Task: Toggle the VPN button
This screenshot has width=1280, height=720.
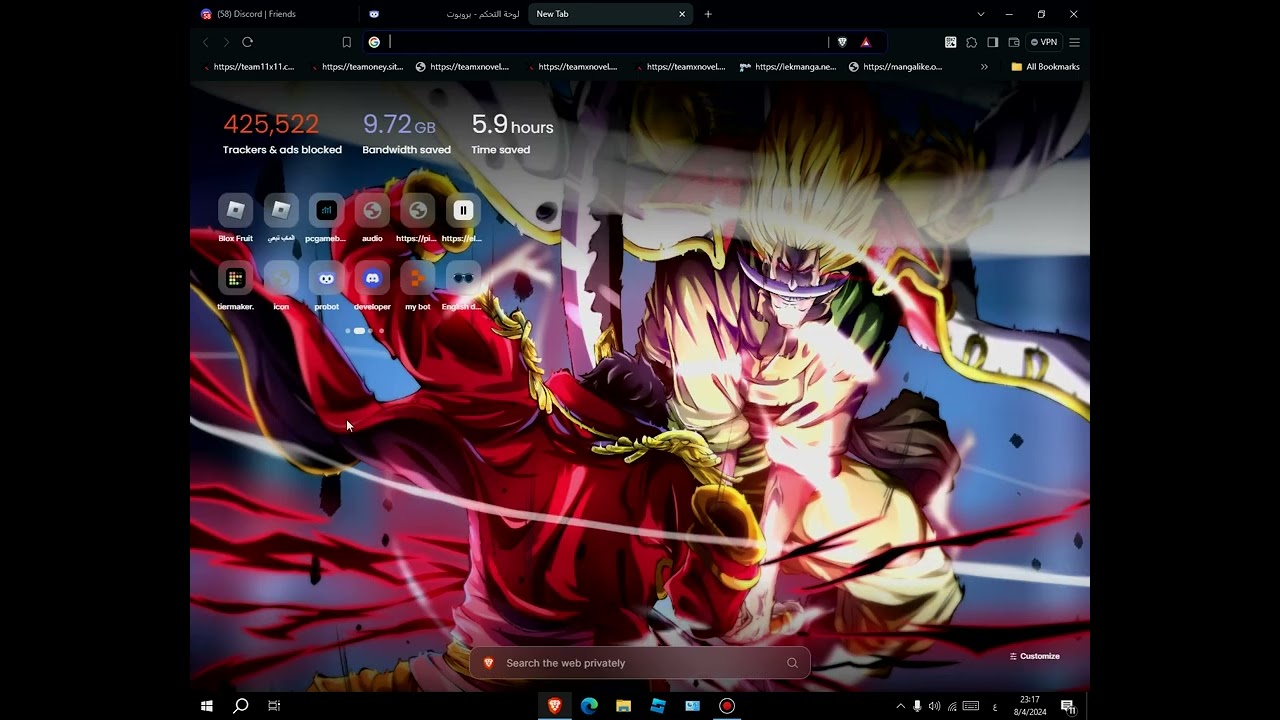Action: (1044, 42)
